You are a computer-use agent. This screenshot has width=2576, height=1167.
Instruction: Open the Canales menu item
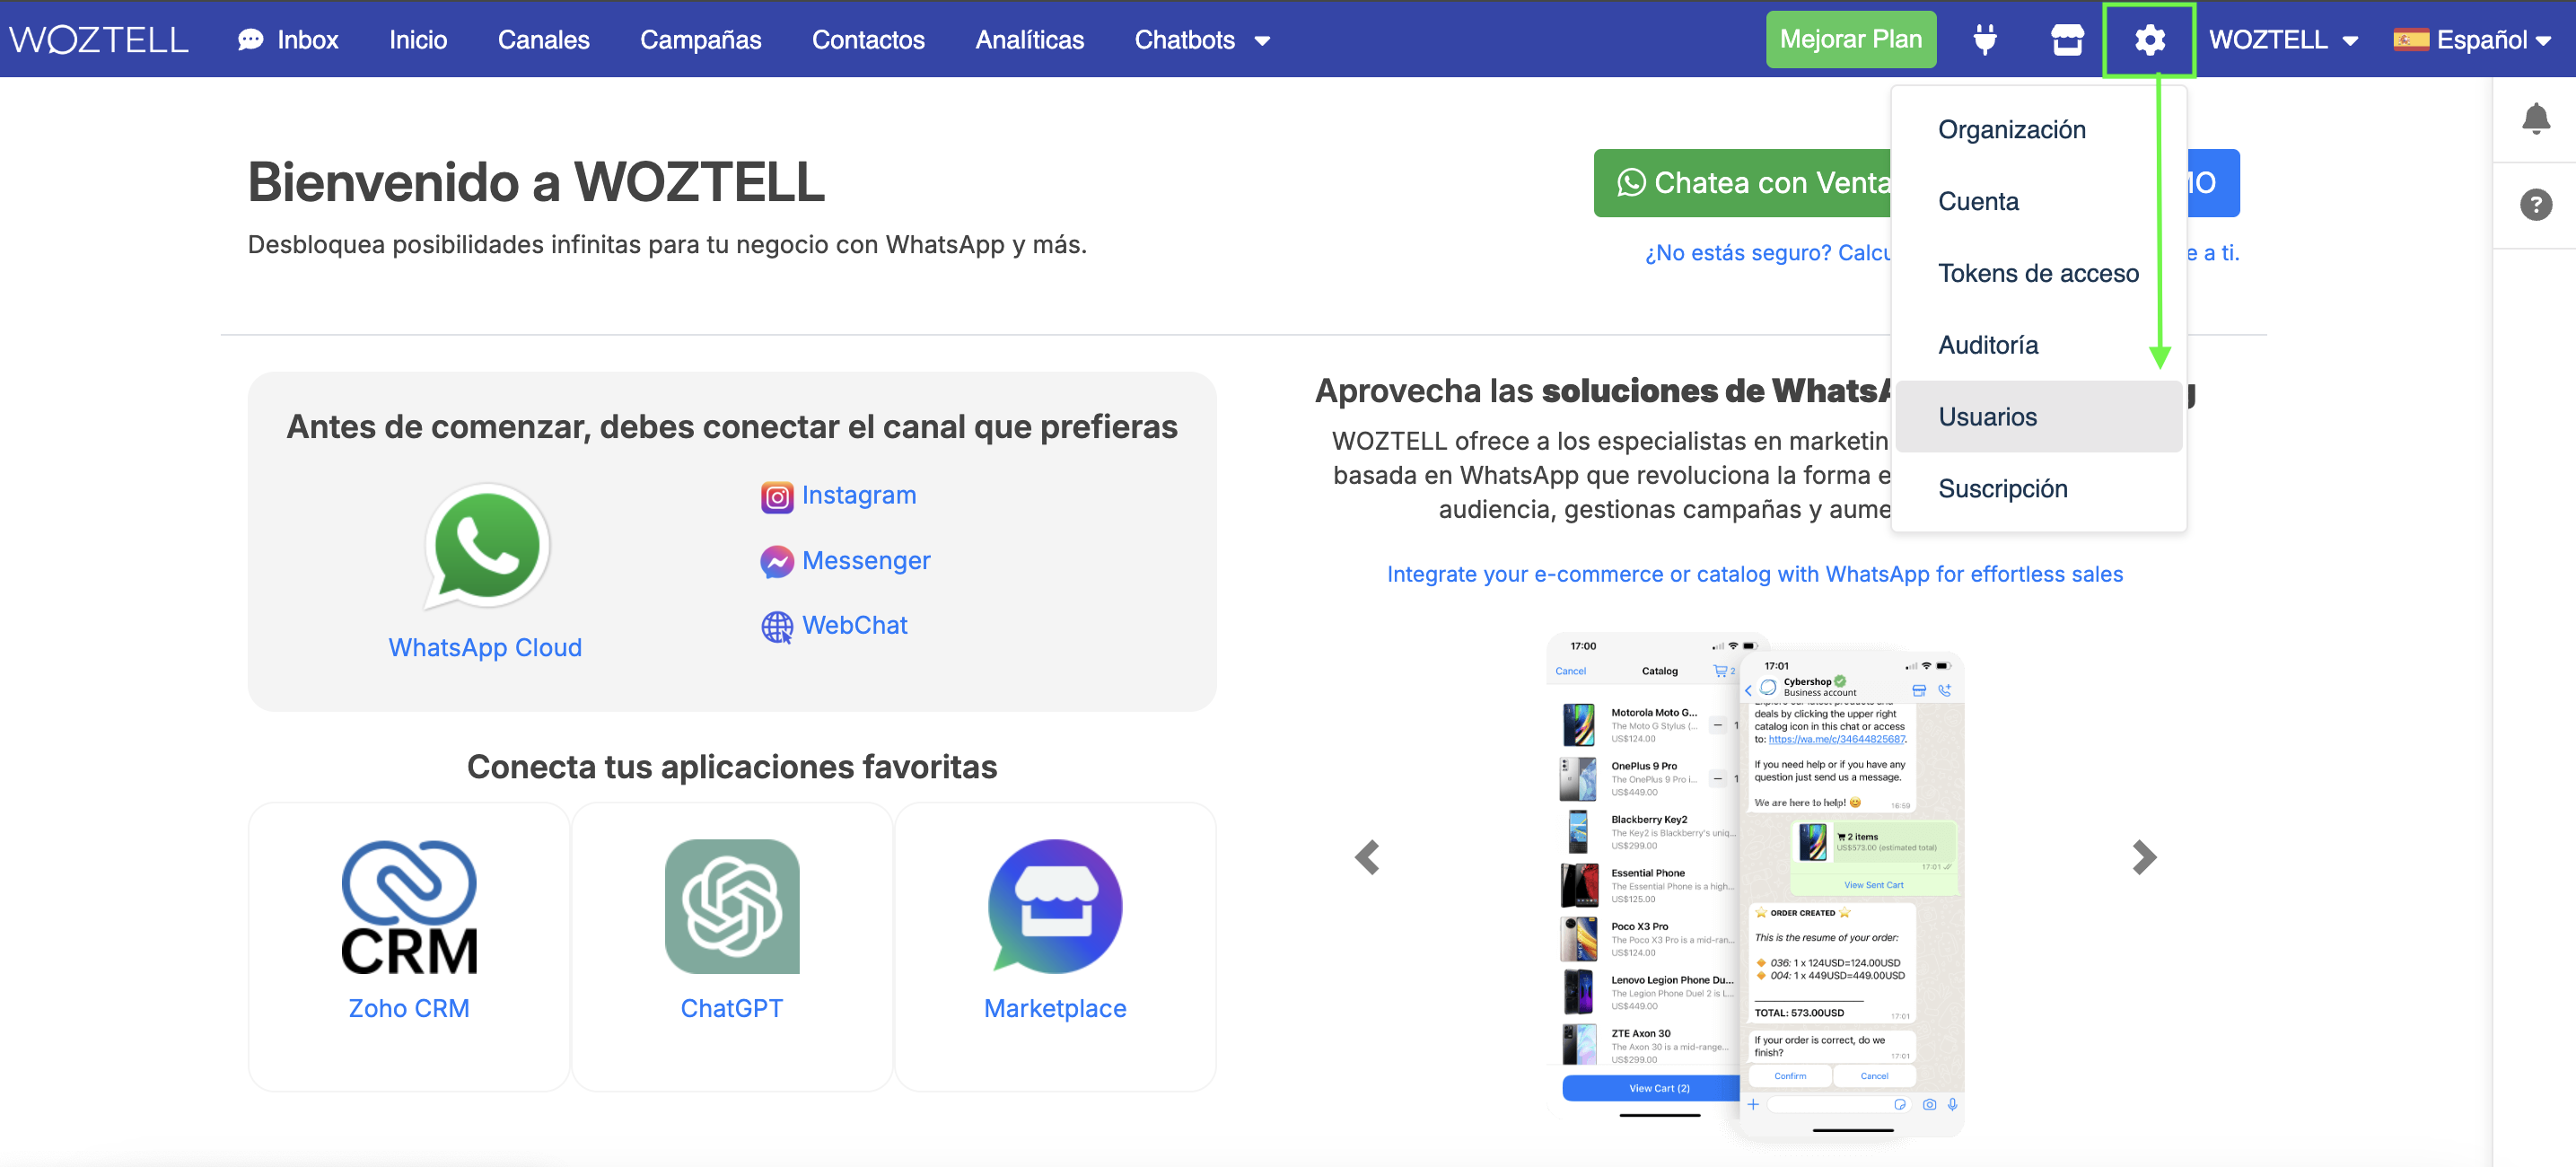544,40
